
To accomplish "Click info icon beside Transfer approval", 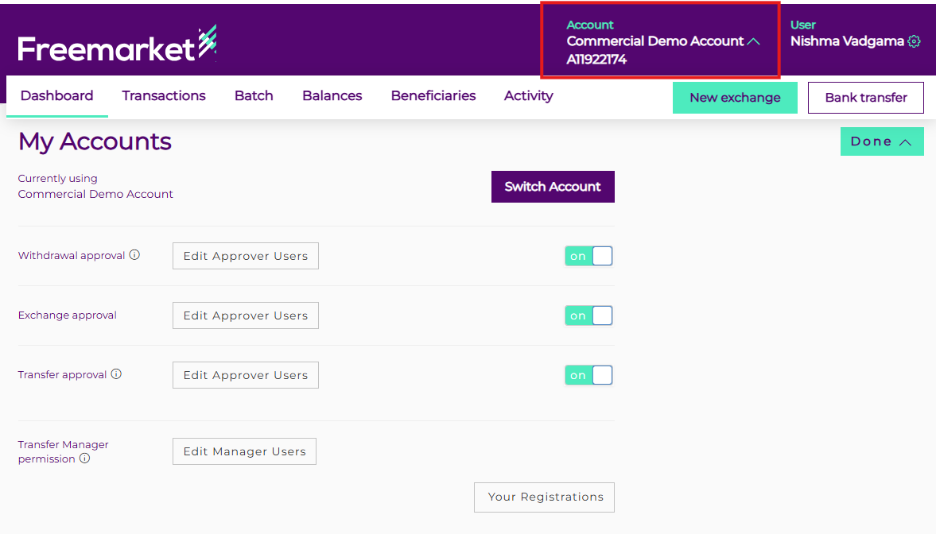I will click(x=116, y=374).
